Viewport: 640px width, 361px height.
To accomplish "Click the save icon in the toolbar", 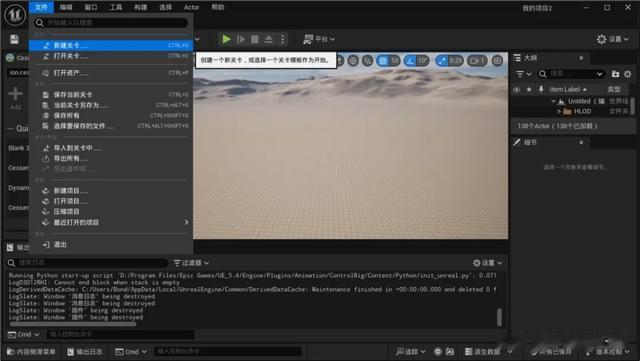I will click(15, 39).
